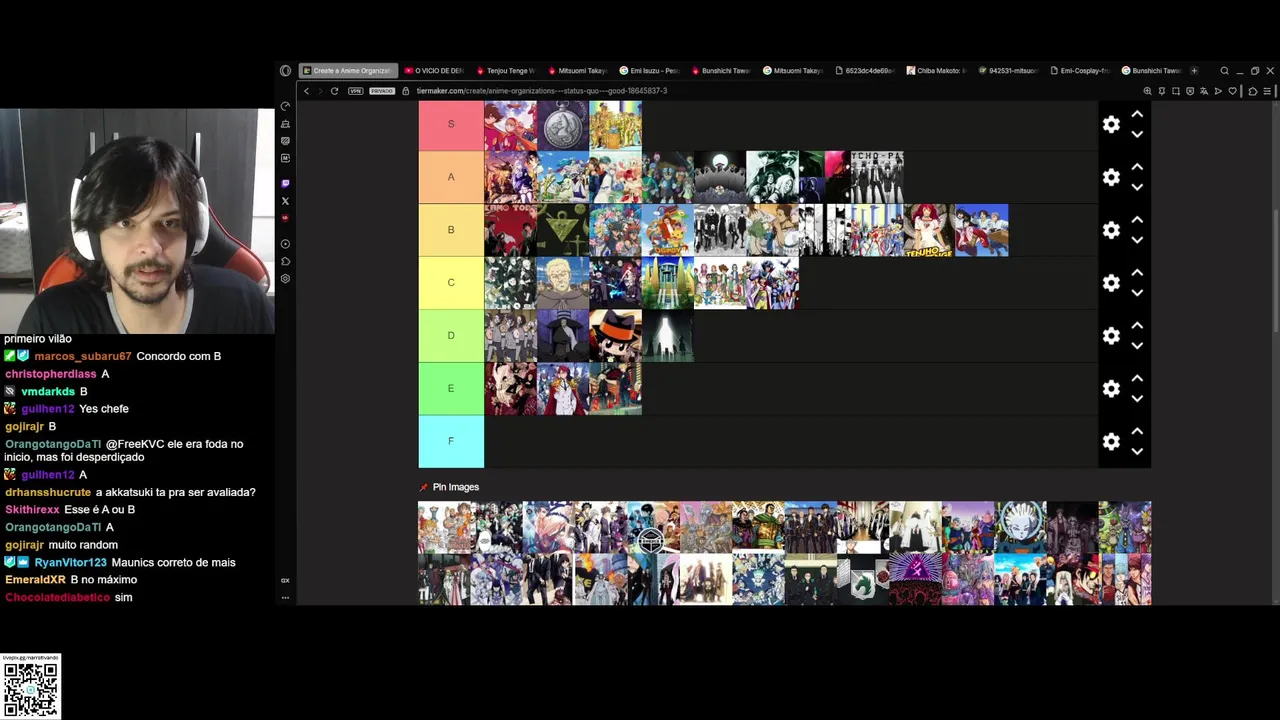Screen dimensions: 1280x720
Task: Move tier D row up with arrow
Action: (1137, 326)
